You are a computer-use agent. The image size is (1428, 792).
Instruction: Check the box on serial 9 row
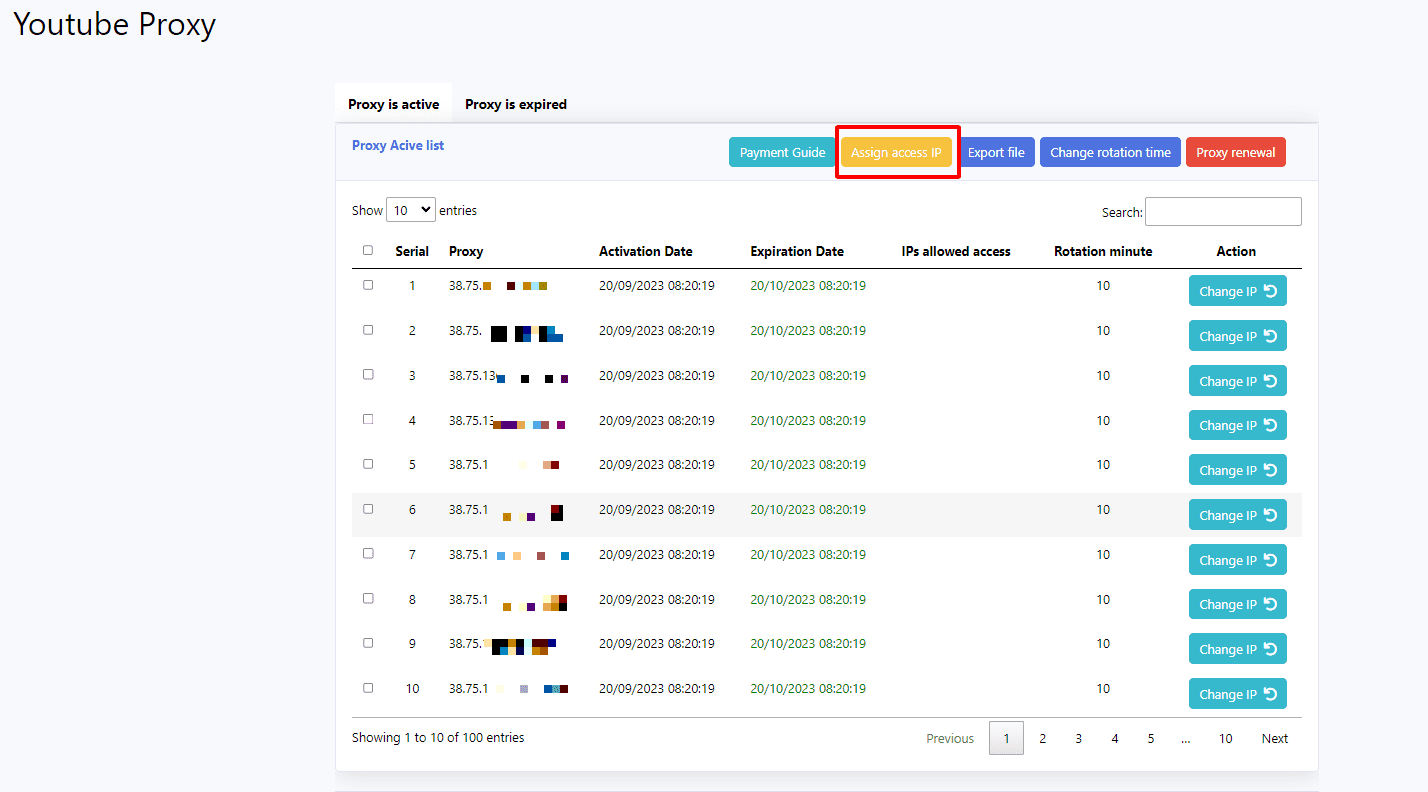[x=368, y=643]
